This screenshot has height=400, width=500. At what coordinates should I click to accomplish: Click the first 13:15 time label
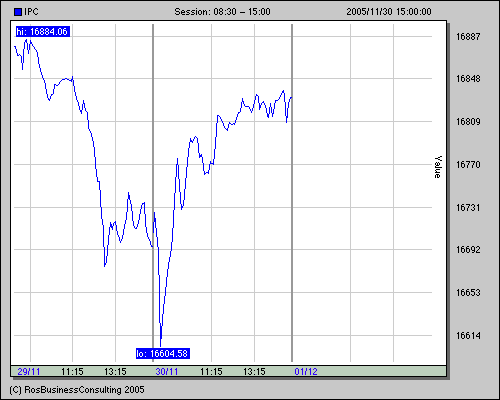(115, 371)
